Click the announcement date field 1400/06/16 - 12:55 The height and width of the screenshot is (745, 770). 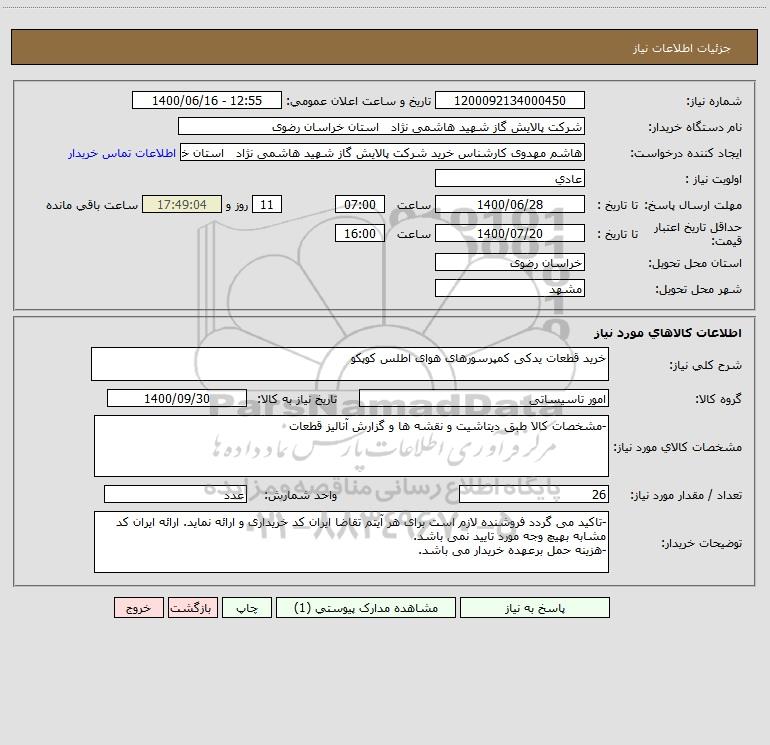coord(207,101)
